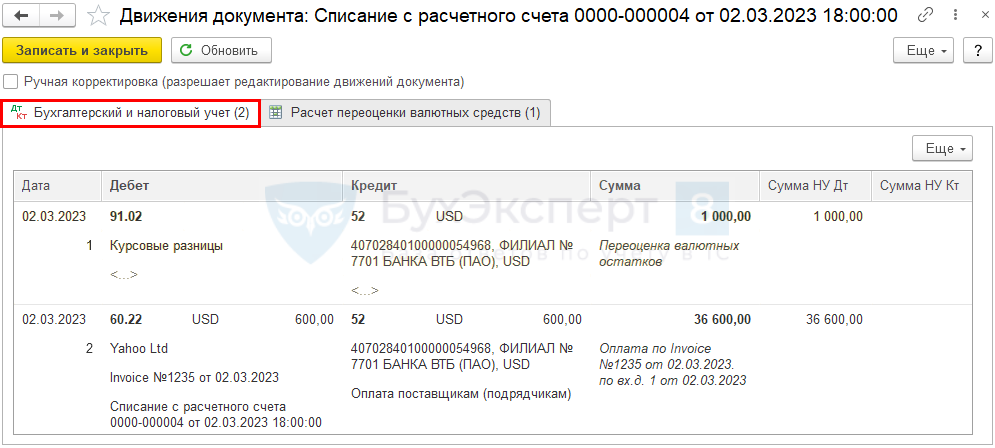Click the Сумма column header
The height and width of the screenshot is (448, 995).
(x=620, y=186)
